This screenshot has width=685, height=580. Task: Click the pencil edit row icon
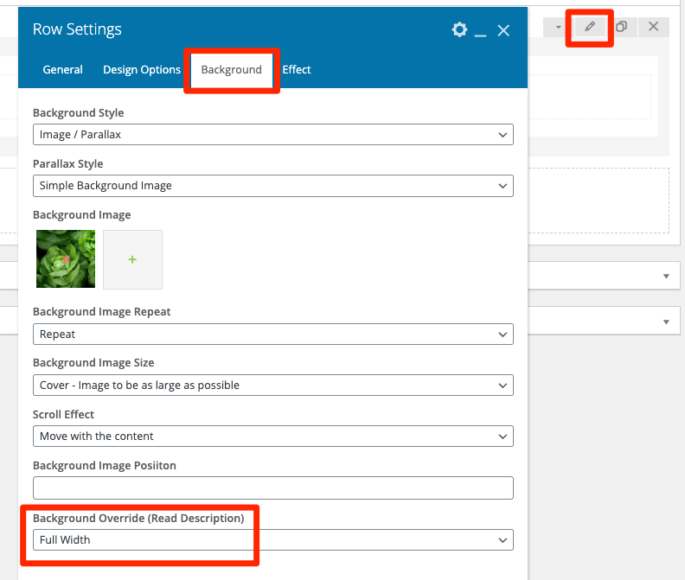point(590,27)
